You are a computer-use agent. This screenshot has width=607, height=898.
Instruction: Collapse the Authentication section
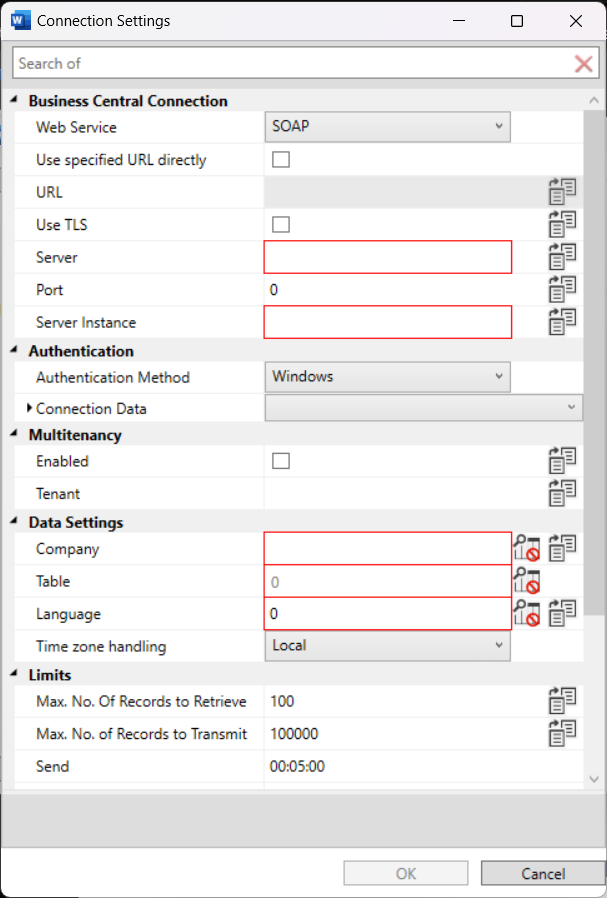(x=14, y=350)
